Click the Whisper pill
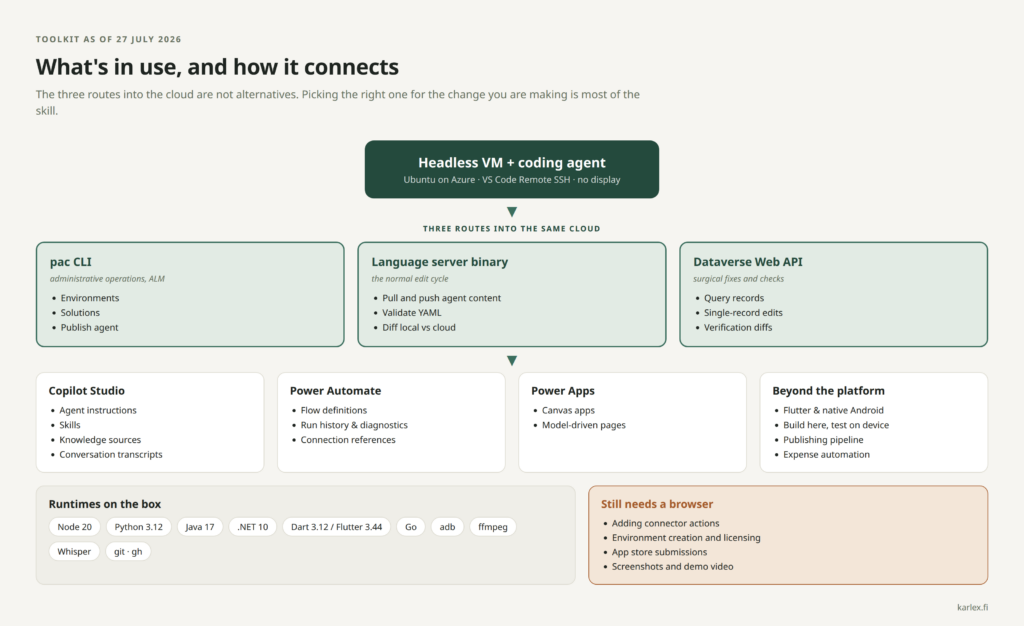Viewport: 1024px width, 626px height. point(74,552)
